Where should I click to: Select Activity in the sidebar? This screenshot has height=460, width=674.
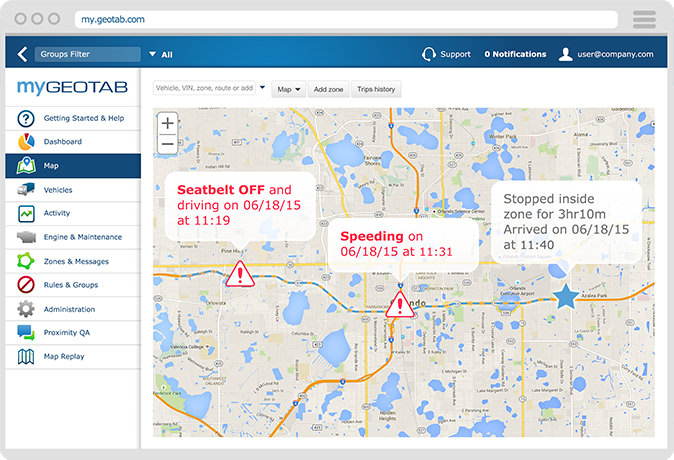click(x=73, y=213)
